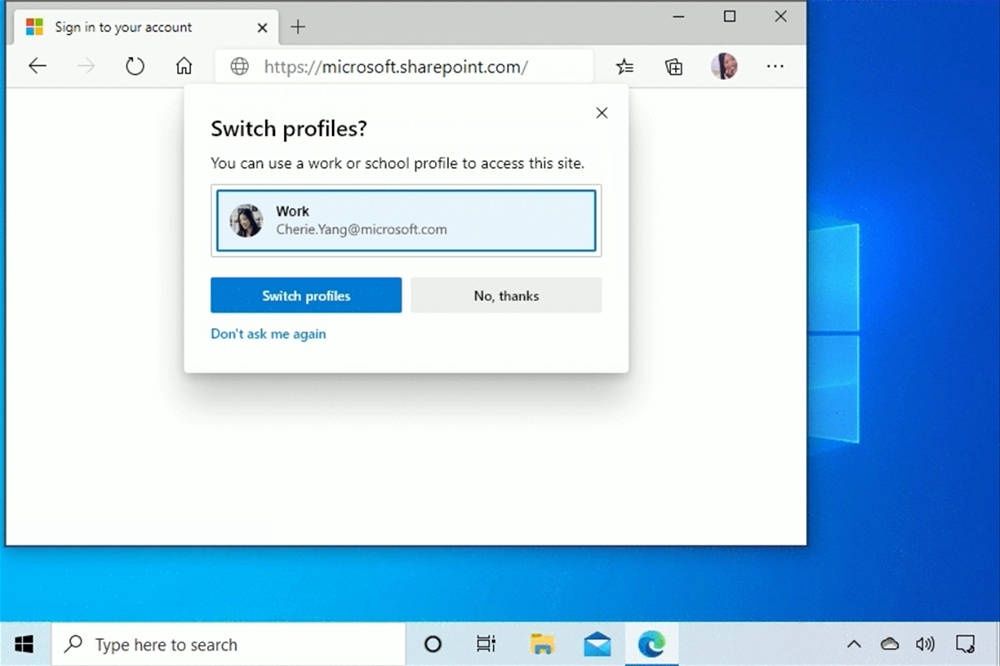This screenshot has width=1000, height=666.
Task: Refresh the page with the reload icon
Action: coord(135,66)
